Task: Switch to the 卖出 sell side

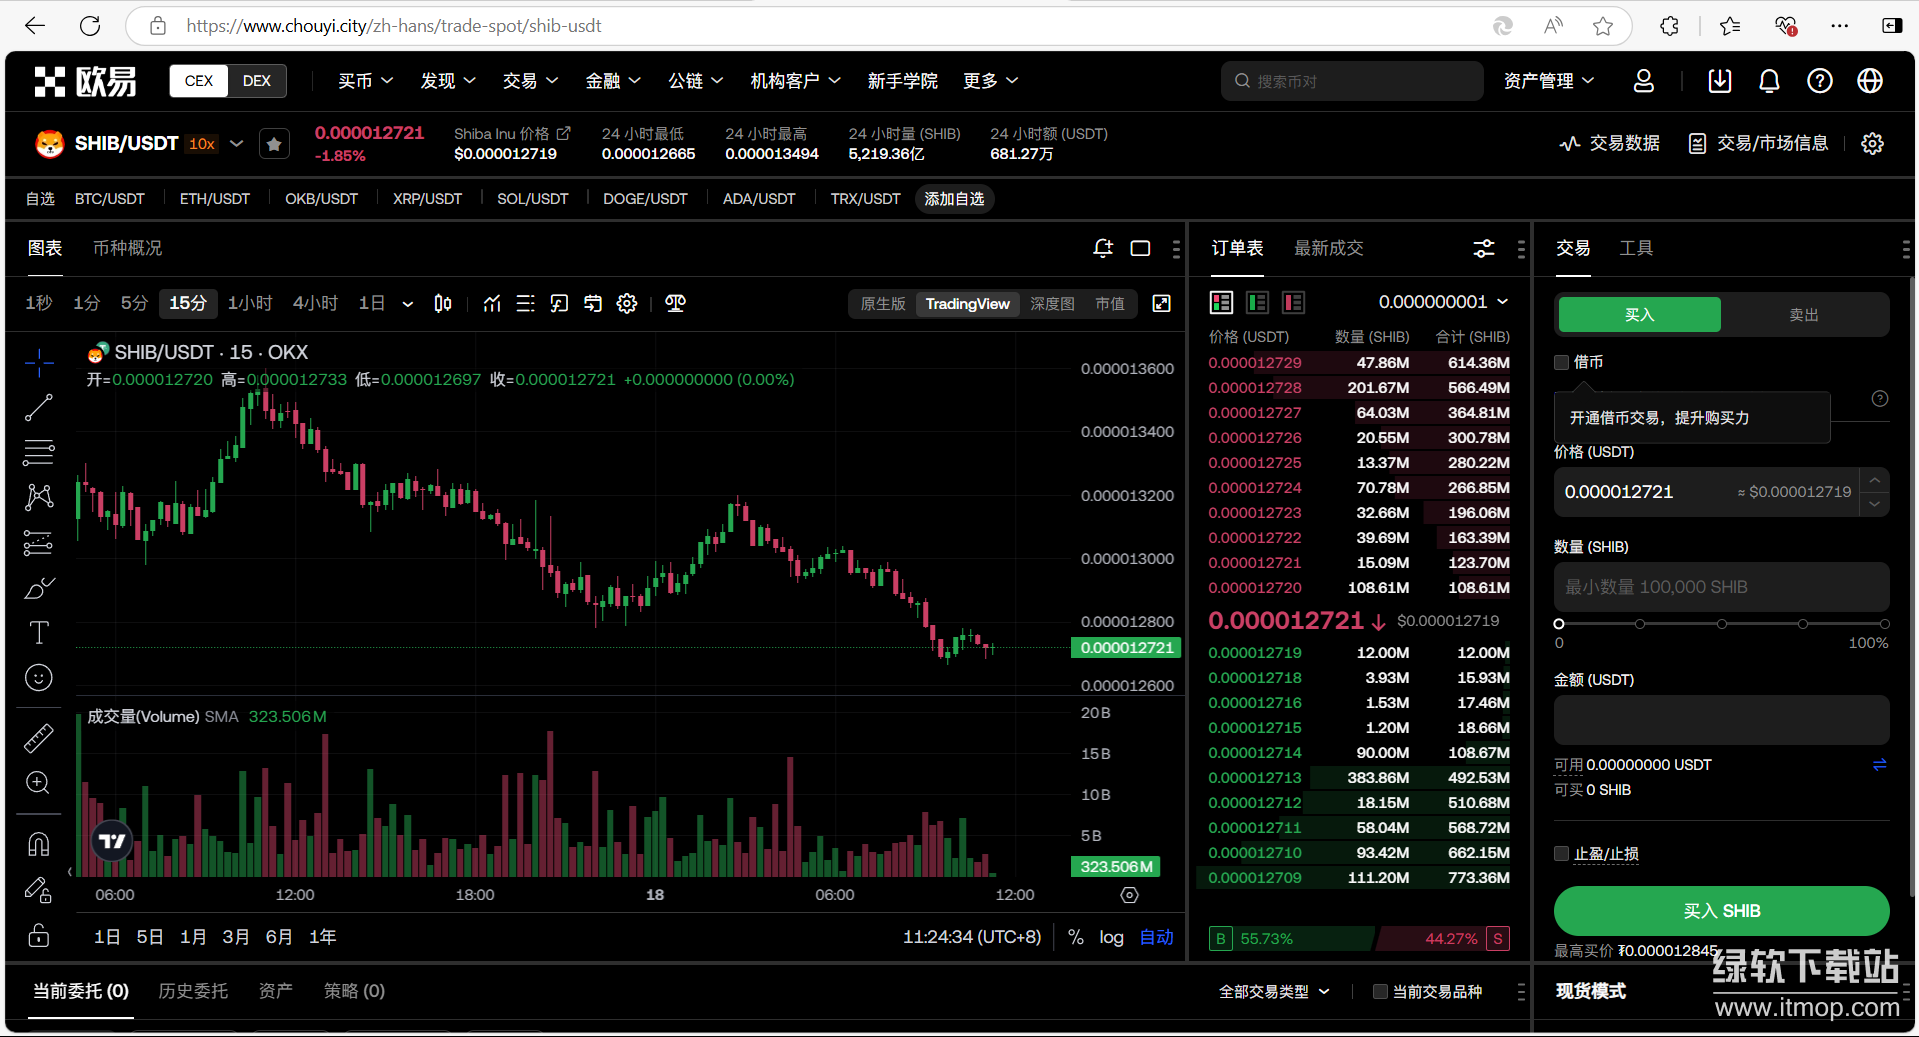Action: coord(1803,315)
